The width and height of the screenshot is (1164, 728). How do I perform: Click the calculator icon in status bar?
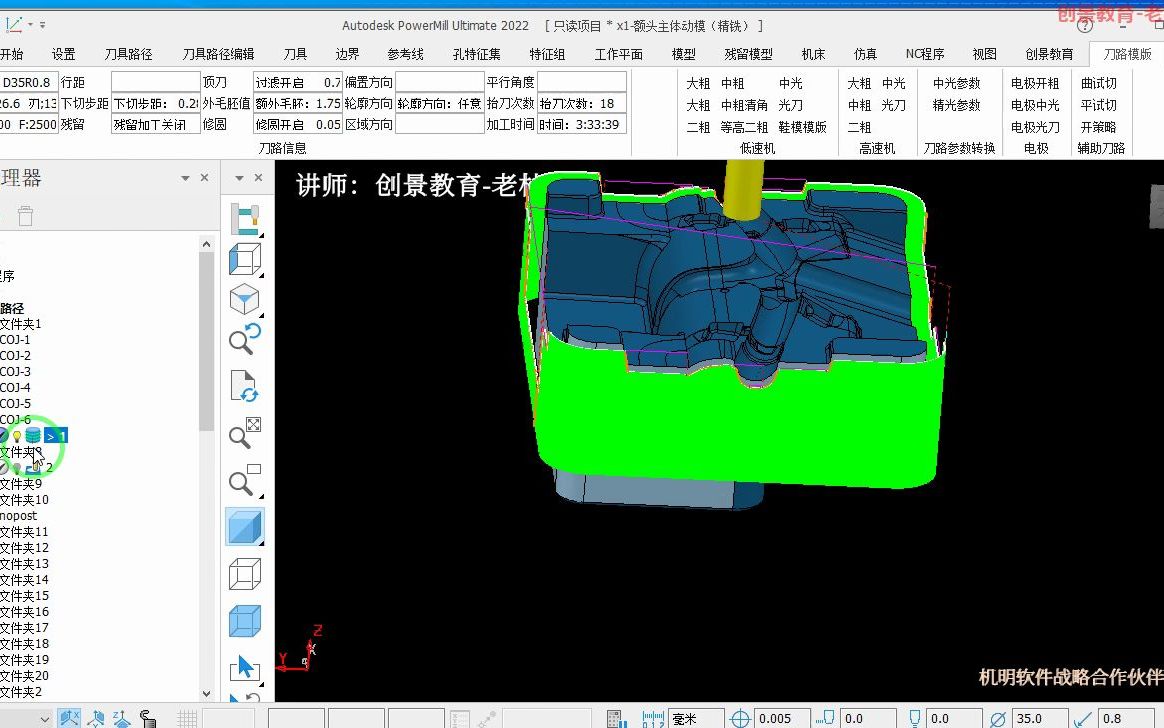pos(615,718)
